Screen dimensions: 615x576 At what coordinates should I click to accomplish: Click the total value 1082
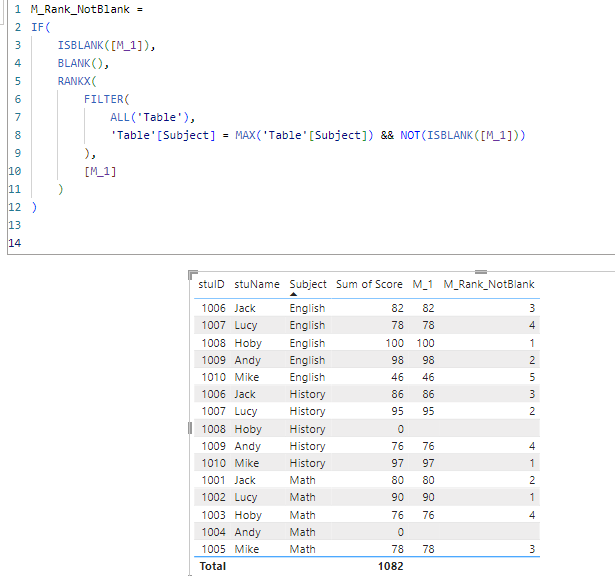(391, 566)
